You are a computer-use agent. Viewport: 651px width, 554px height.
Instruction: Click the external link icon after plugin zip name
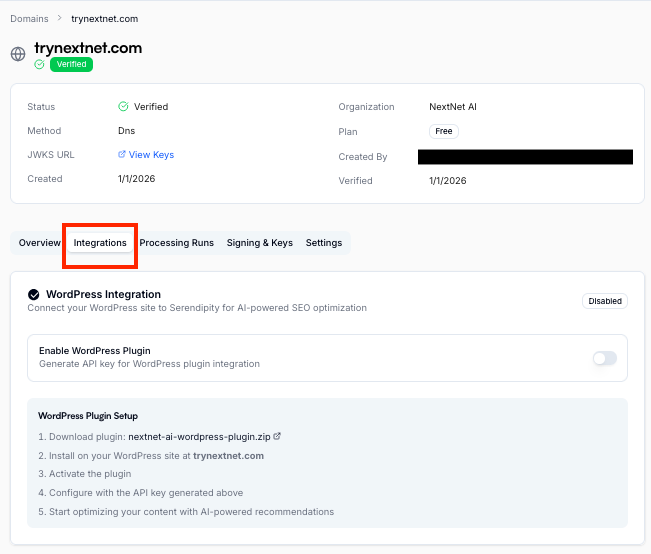tap(277, 436)
